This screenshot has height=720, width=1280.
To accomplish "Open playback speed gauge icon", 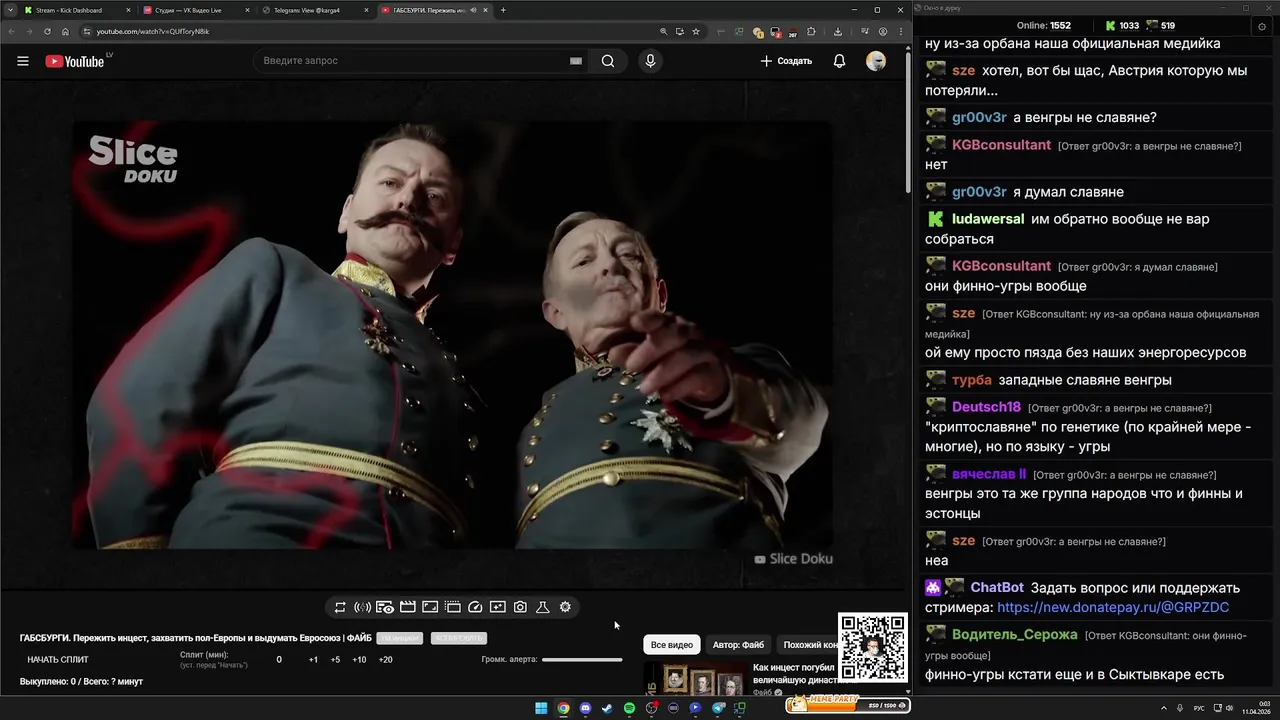I will [x=475, y=607].
